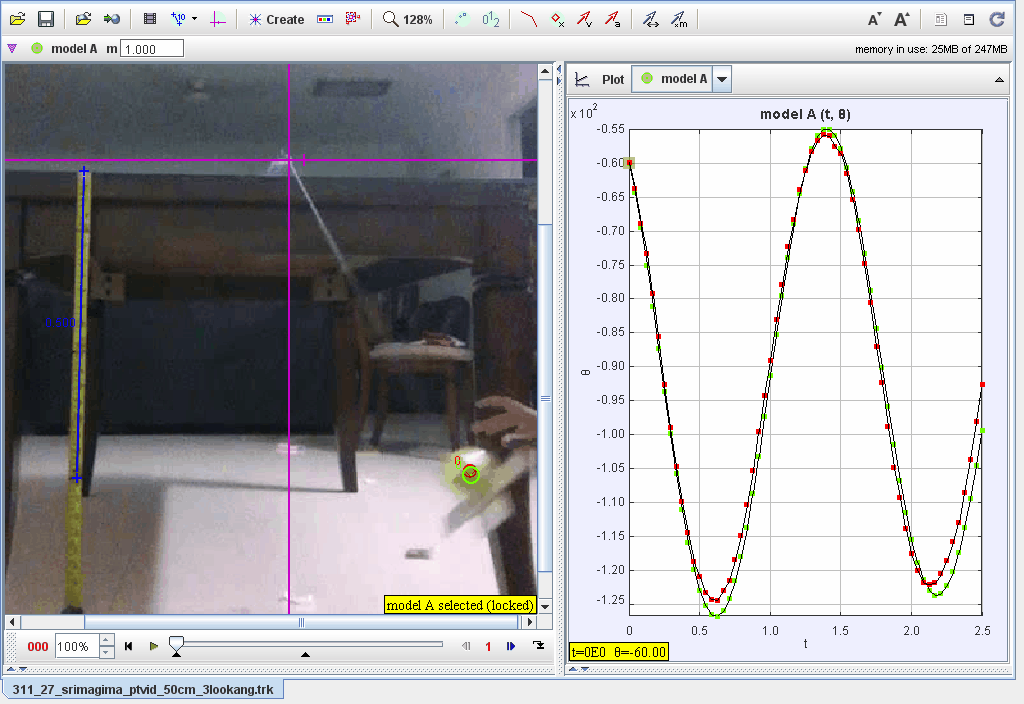Screen dimensions: 1024x704
Task: Open track control color bar icon
Action: coord(325,20)
